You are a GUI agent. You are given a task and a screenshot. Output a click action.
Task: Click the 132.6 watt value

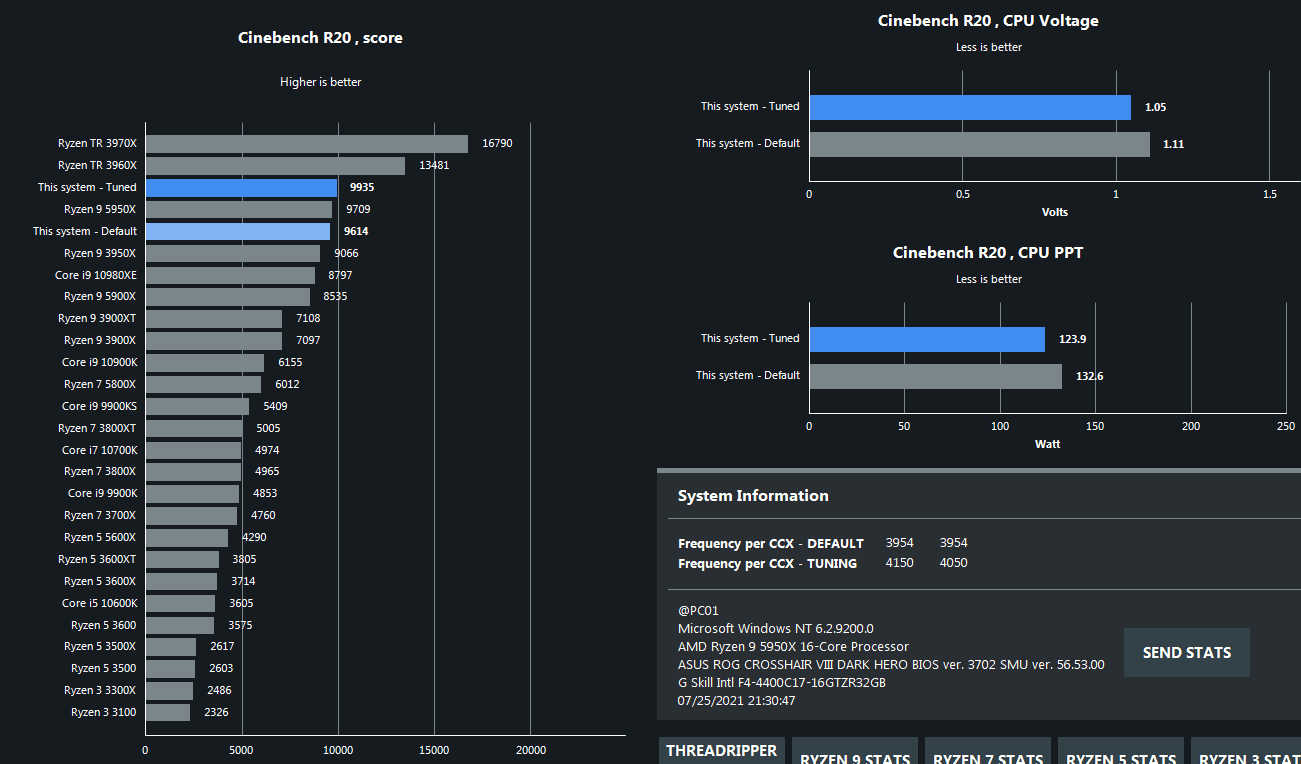coord(1089,377)
